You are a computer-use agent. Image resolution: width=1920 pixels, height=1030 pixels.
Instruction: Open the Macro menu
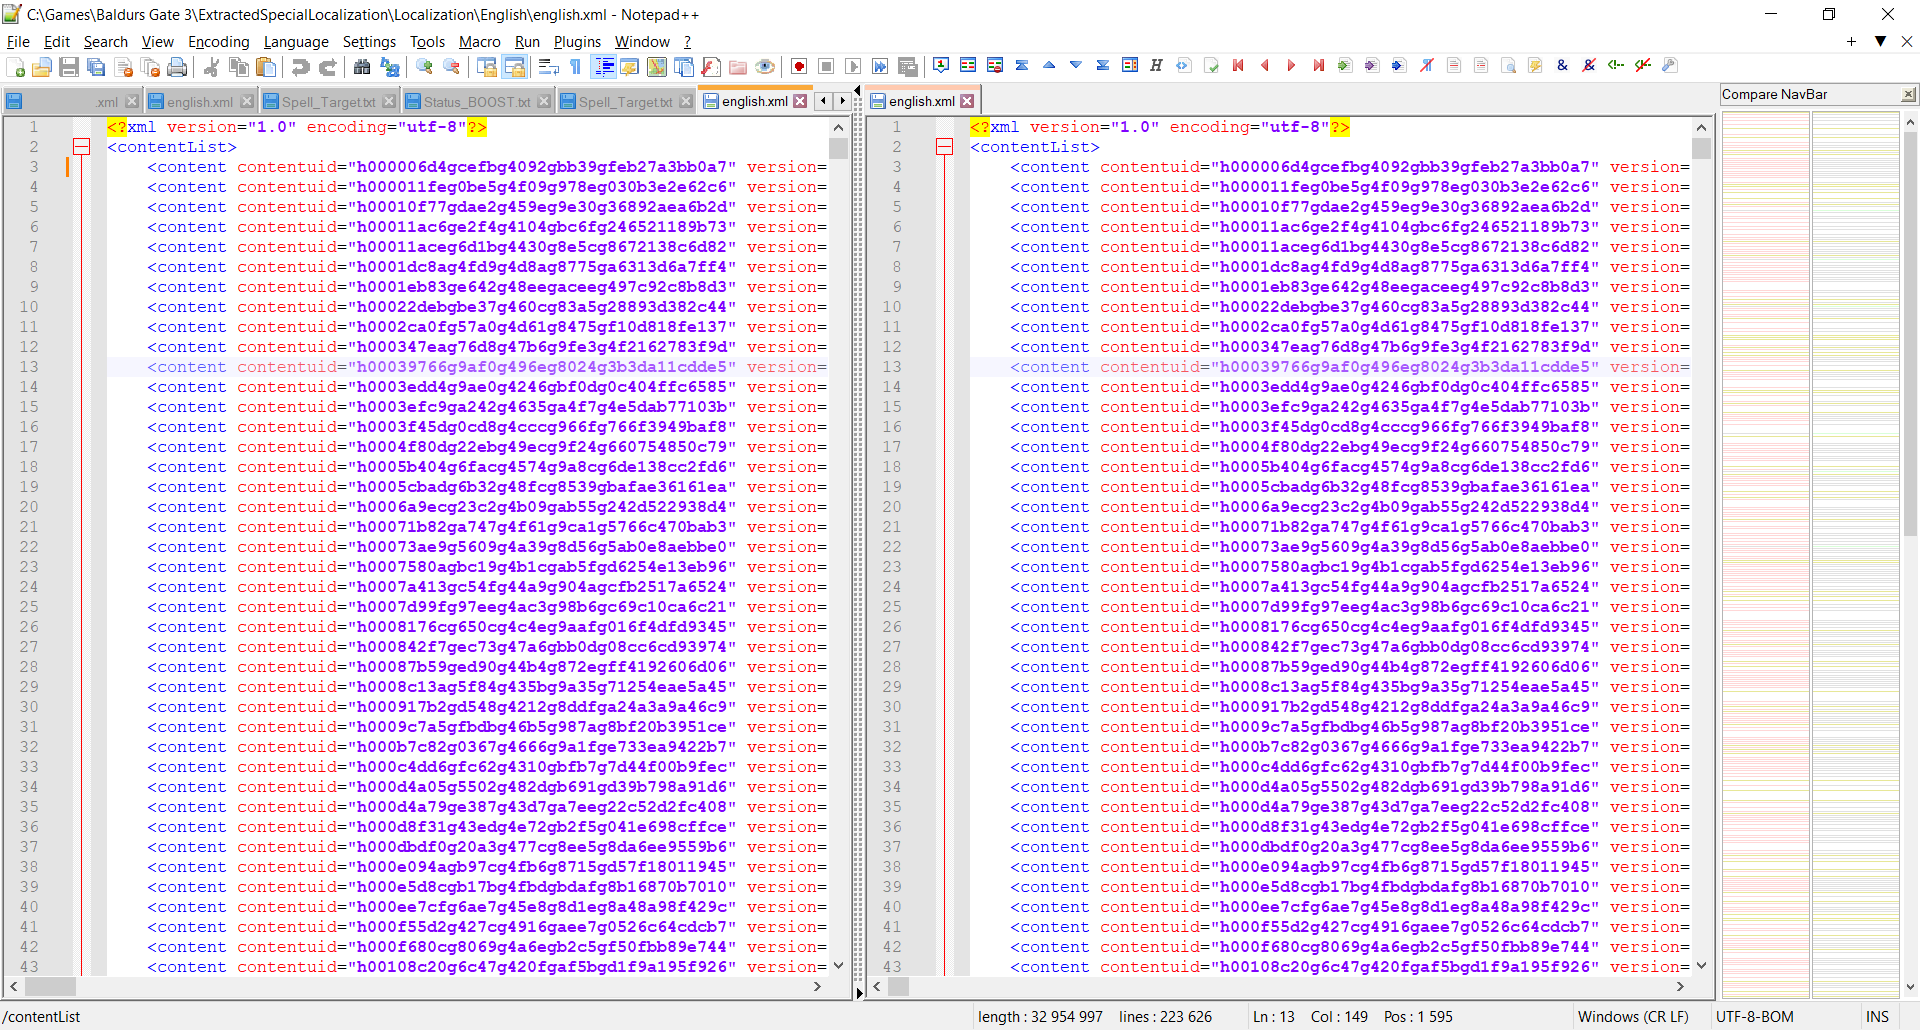point(479,41)
